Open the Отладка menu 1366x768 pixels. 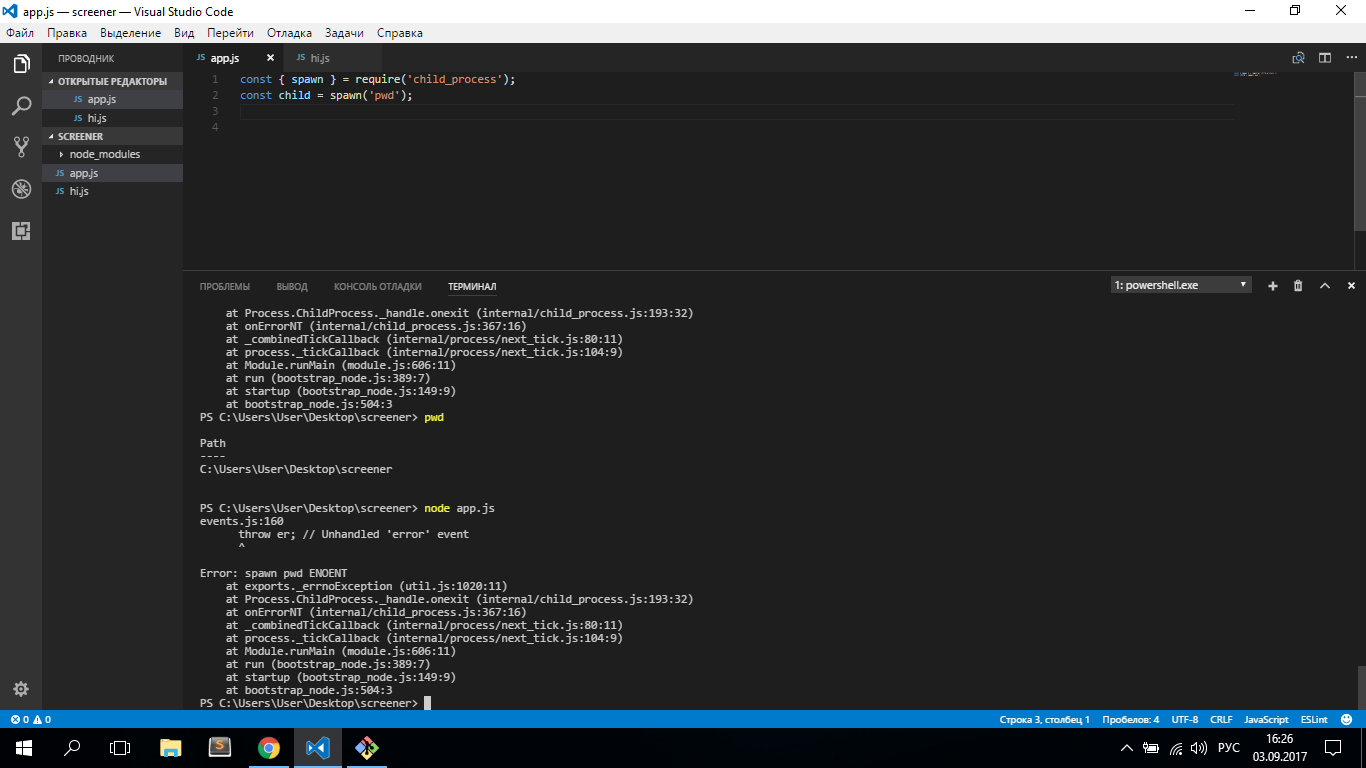(x=290, y=33)
